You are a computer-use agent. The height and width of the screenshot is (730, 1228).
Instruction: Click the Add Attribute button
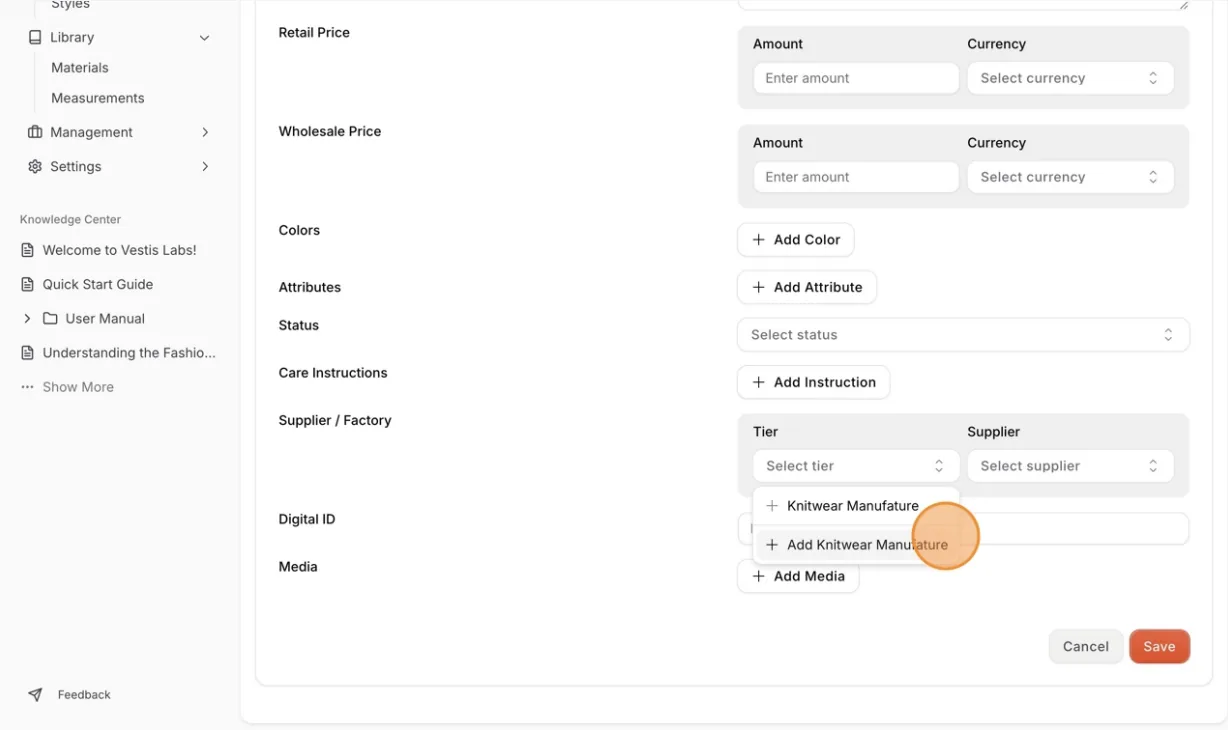click(x=807, y=287)
